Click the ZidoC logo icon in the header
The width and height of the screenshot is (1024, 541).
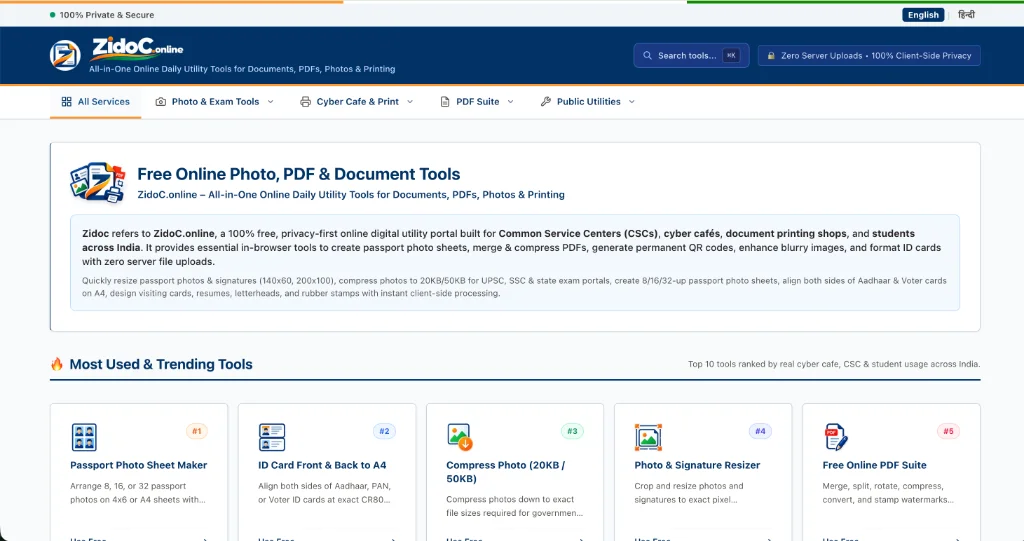coord(65,55)
